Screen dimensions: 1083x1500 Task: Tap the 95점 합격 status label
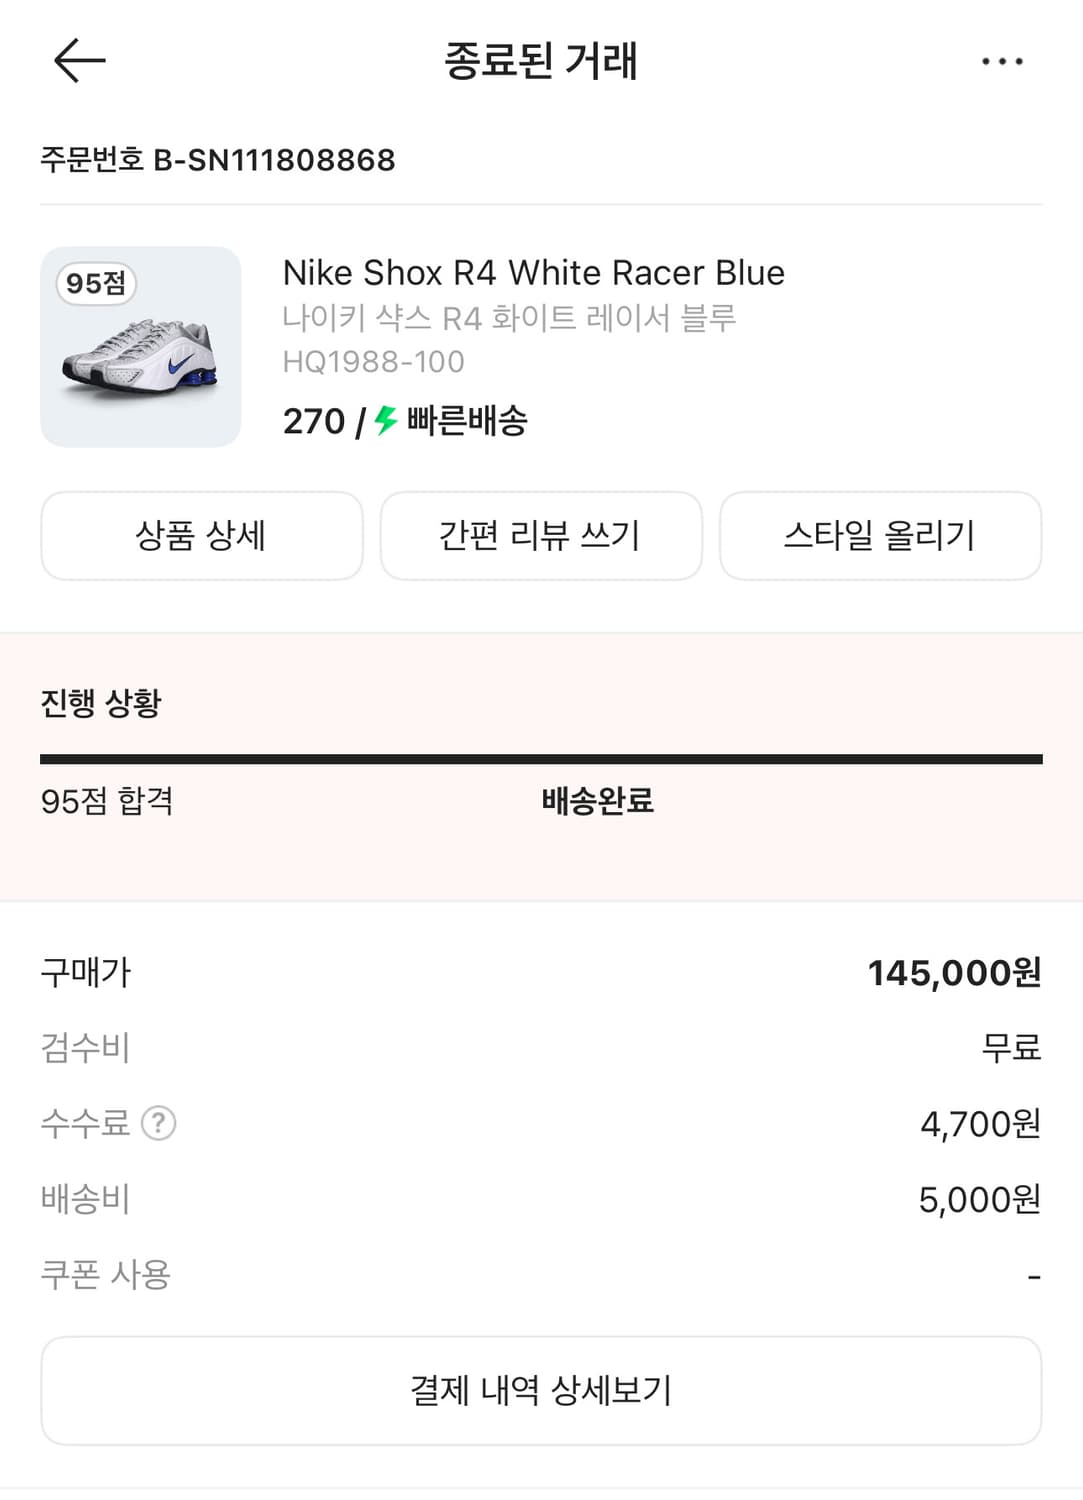(x=107, y=801)
